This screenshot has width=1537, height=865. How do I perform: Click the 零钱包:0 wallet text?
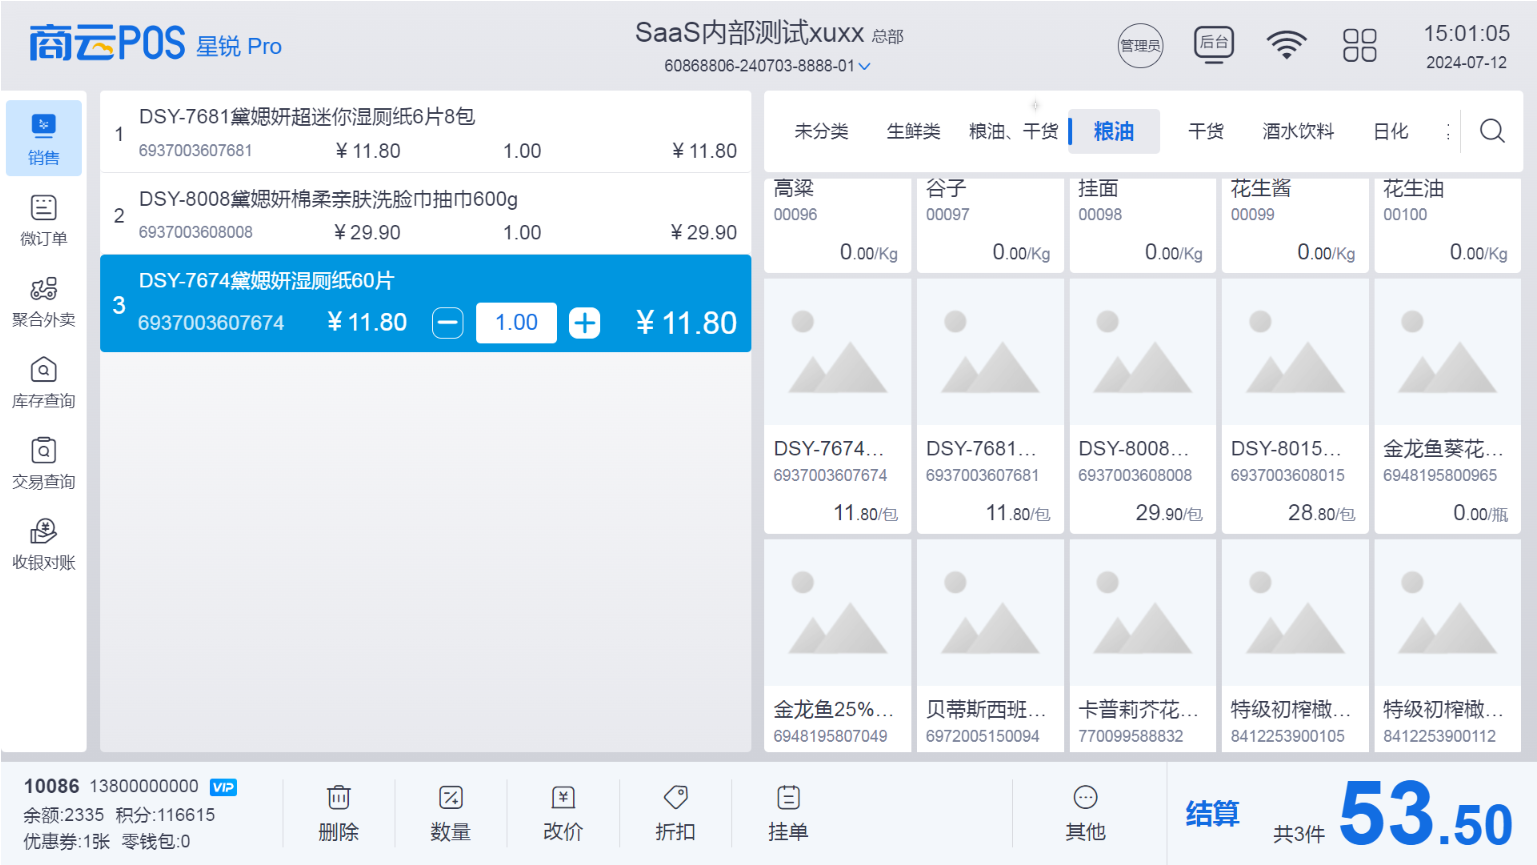tap(156, 842)
